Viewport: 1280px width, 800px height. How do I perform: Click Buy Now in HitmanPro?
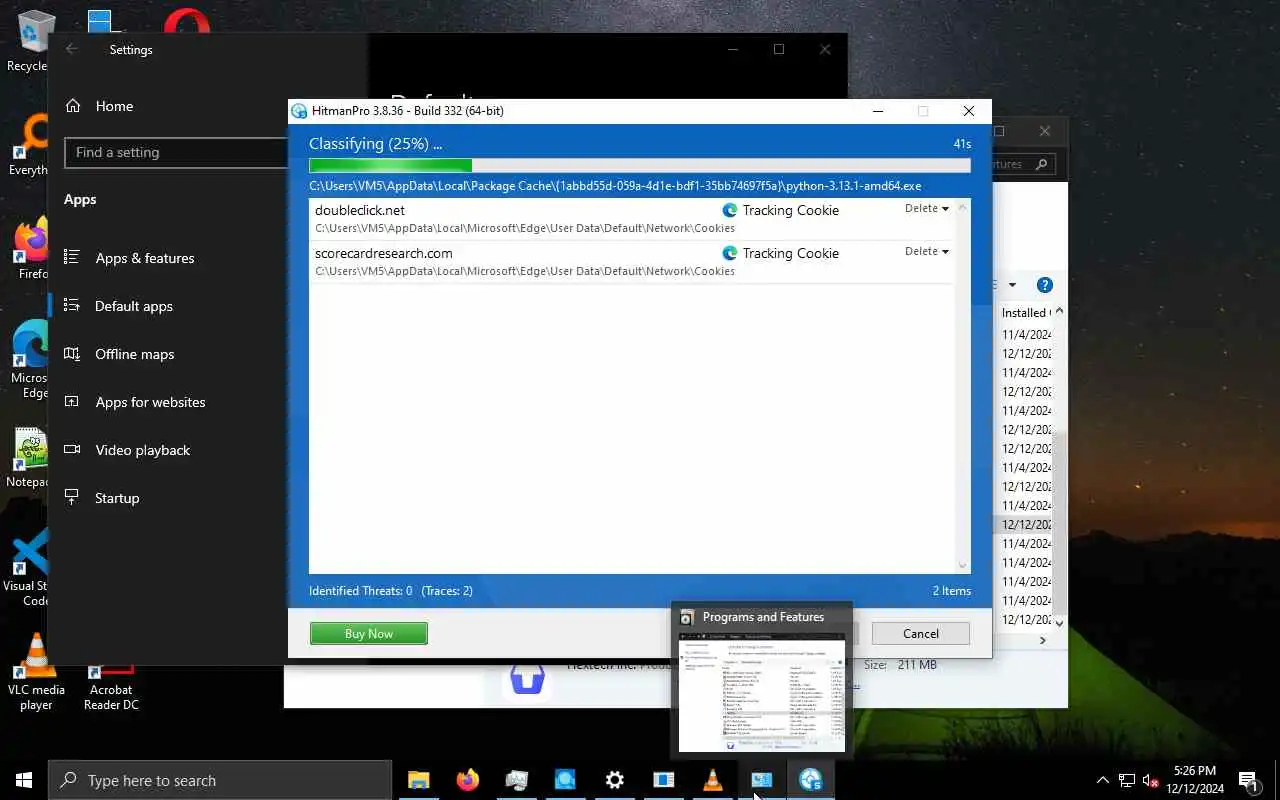click(369, 633)
